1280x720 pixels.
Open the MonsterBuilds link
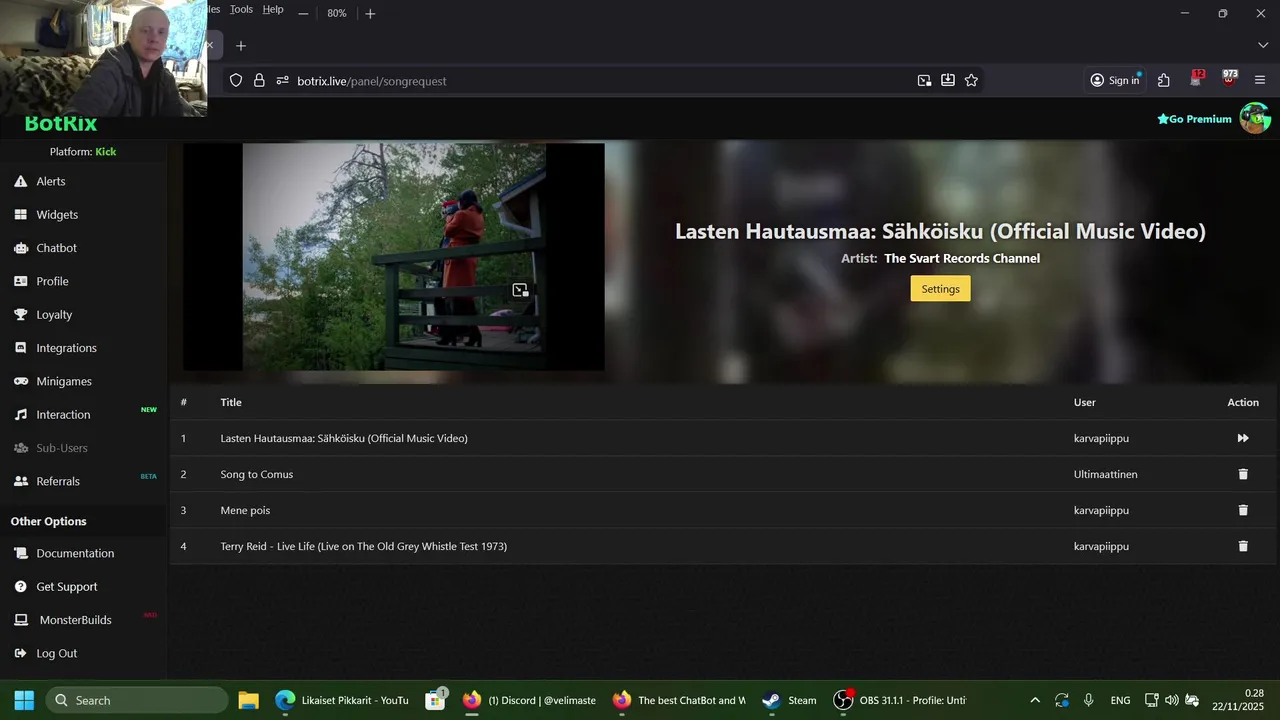point(75,620)
